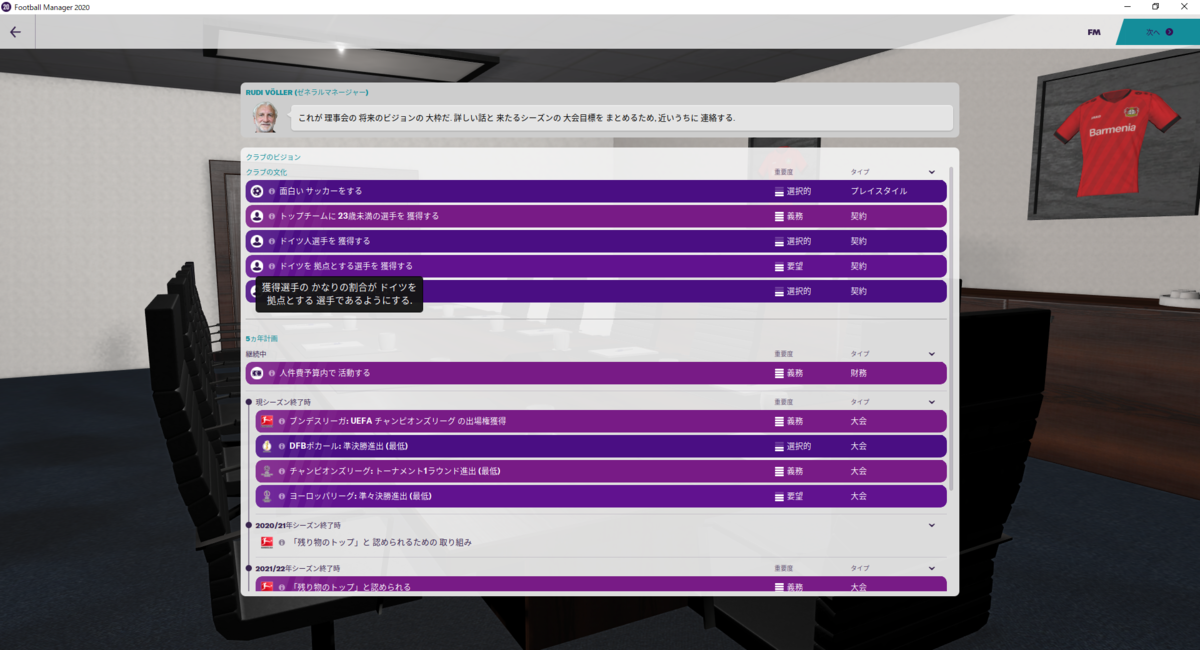Click the football icon beside 面白いサッカーをする
Image resolution: width=1200 pixels, height=650 pixels.
coord(257,191)
